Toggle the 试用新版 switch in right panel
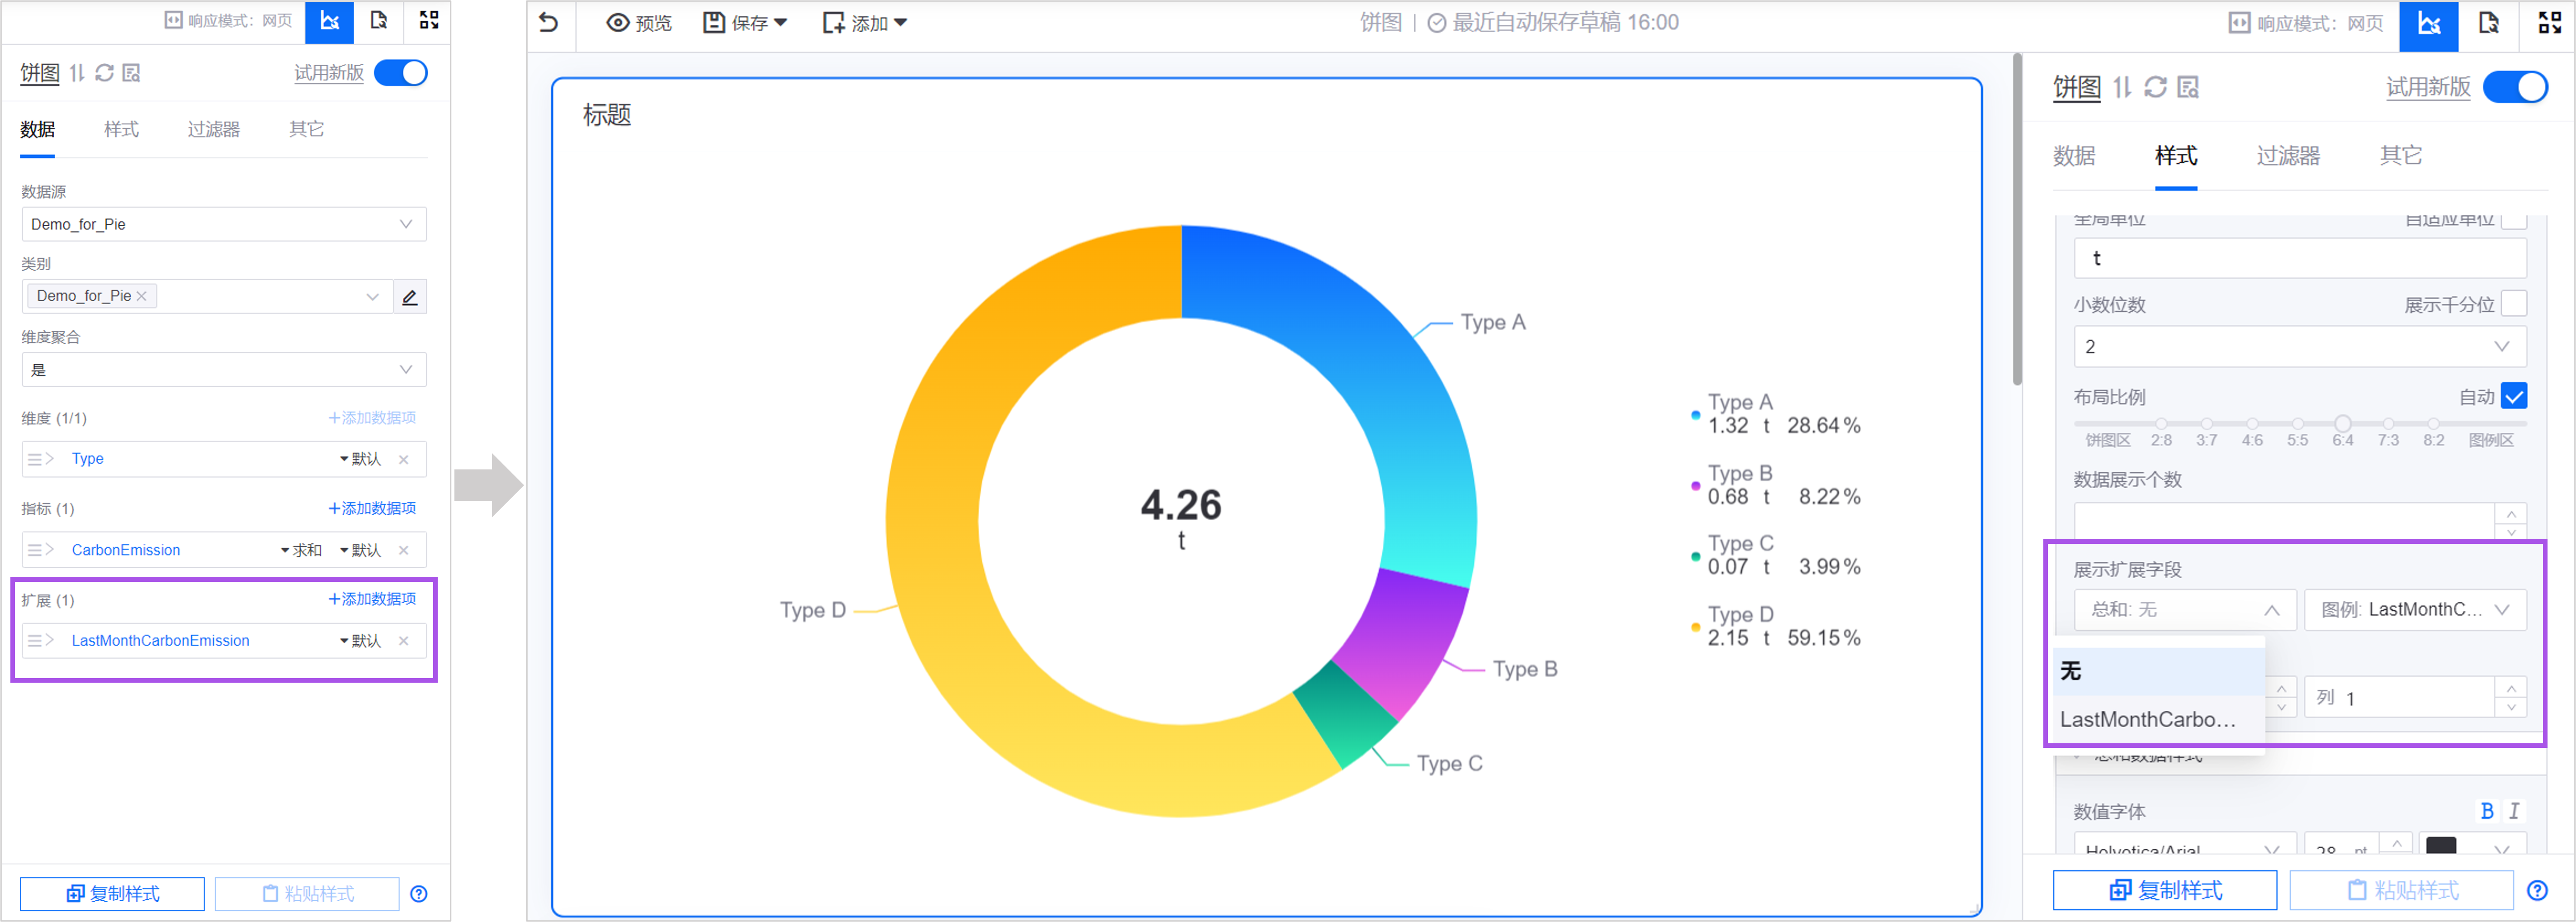The width and height of the screenshot is (2576, 922). (x=2514, y=87)
